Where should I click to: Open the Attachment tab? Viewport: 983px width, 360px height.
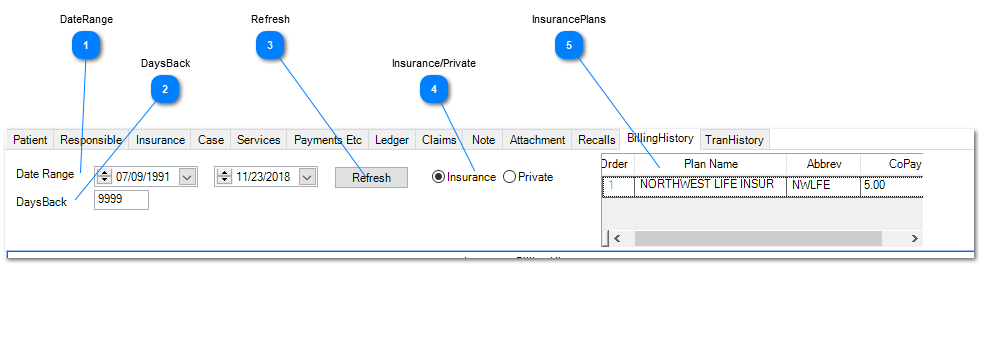[x=537, y=140]
